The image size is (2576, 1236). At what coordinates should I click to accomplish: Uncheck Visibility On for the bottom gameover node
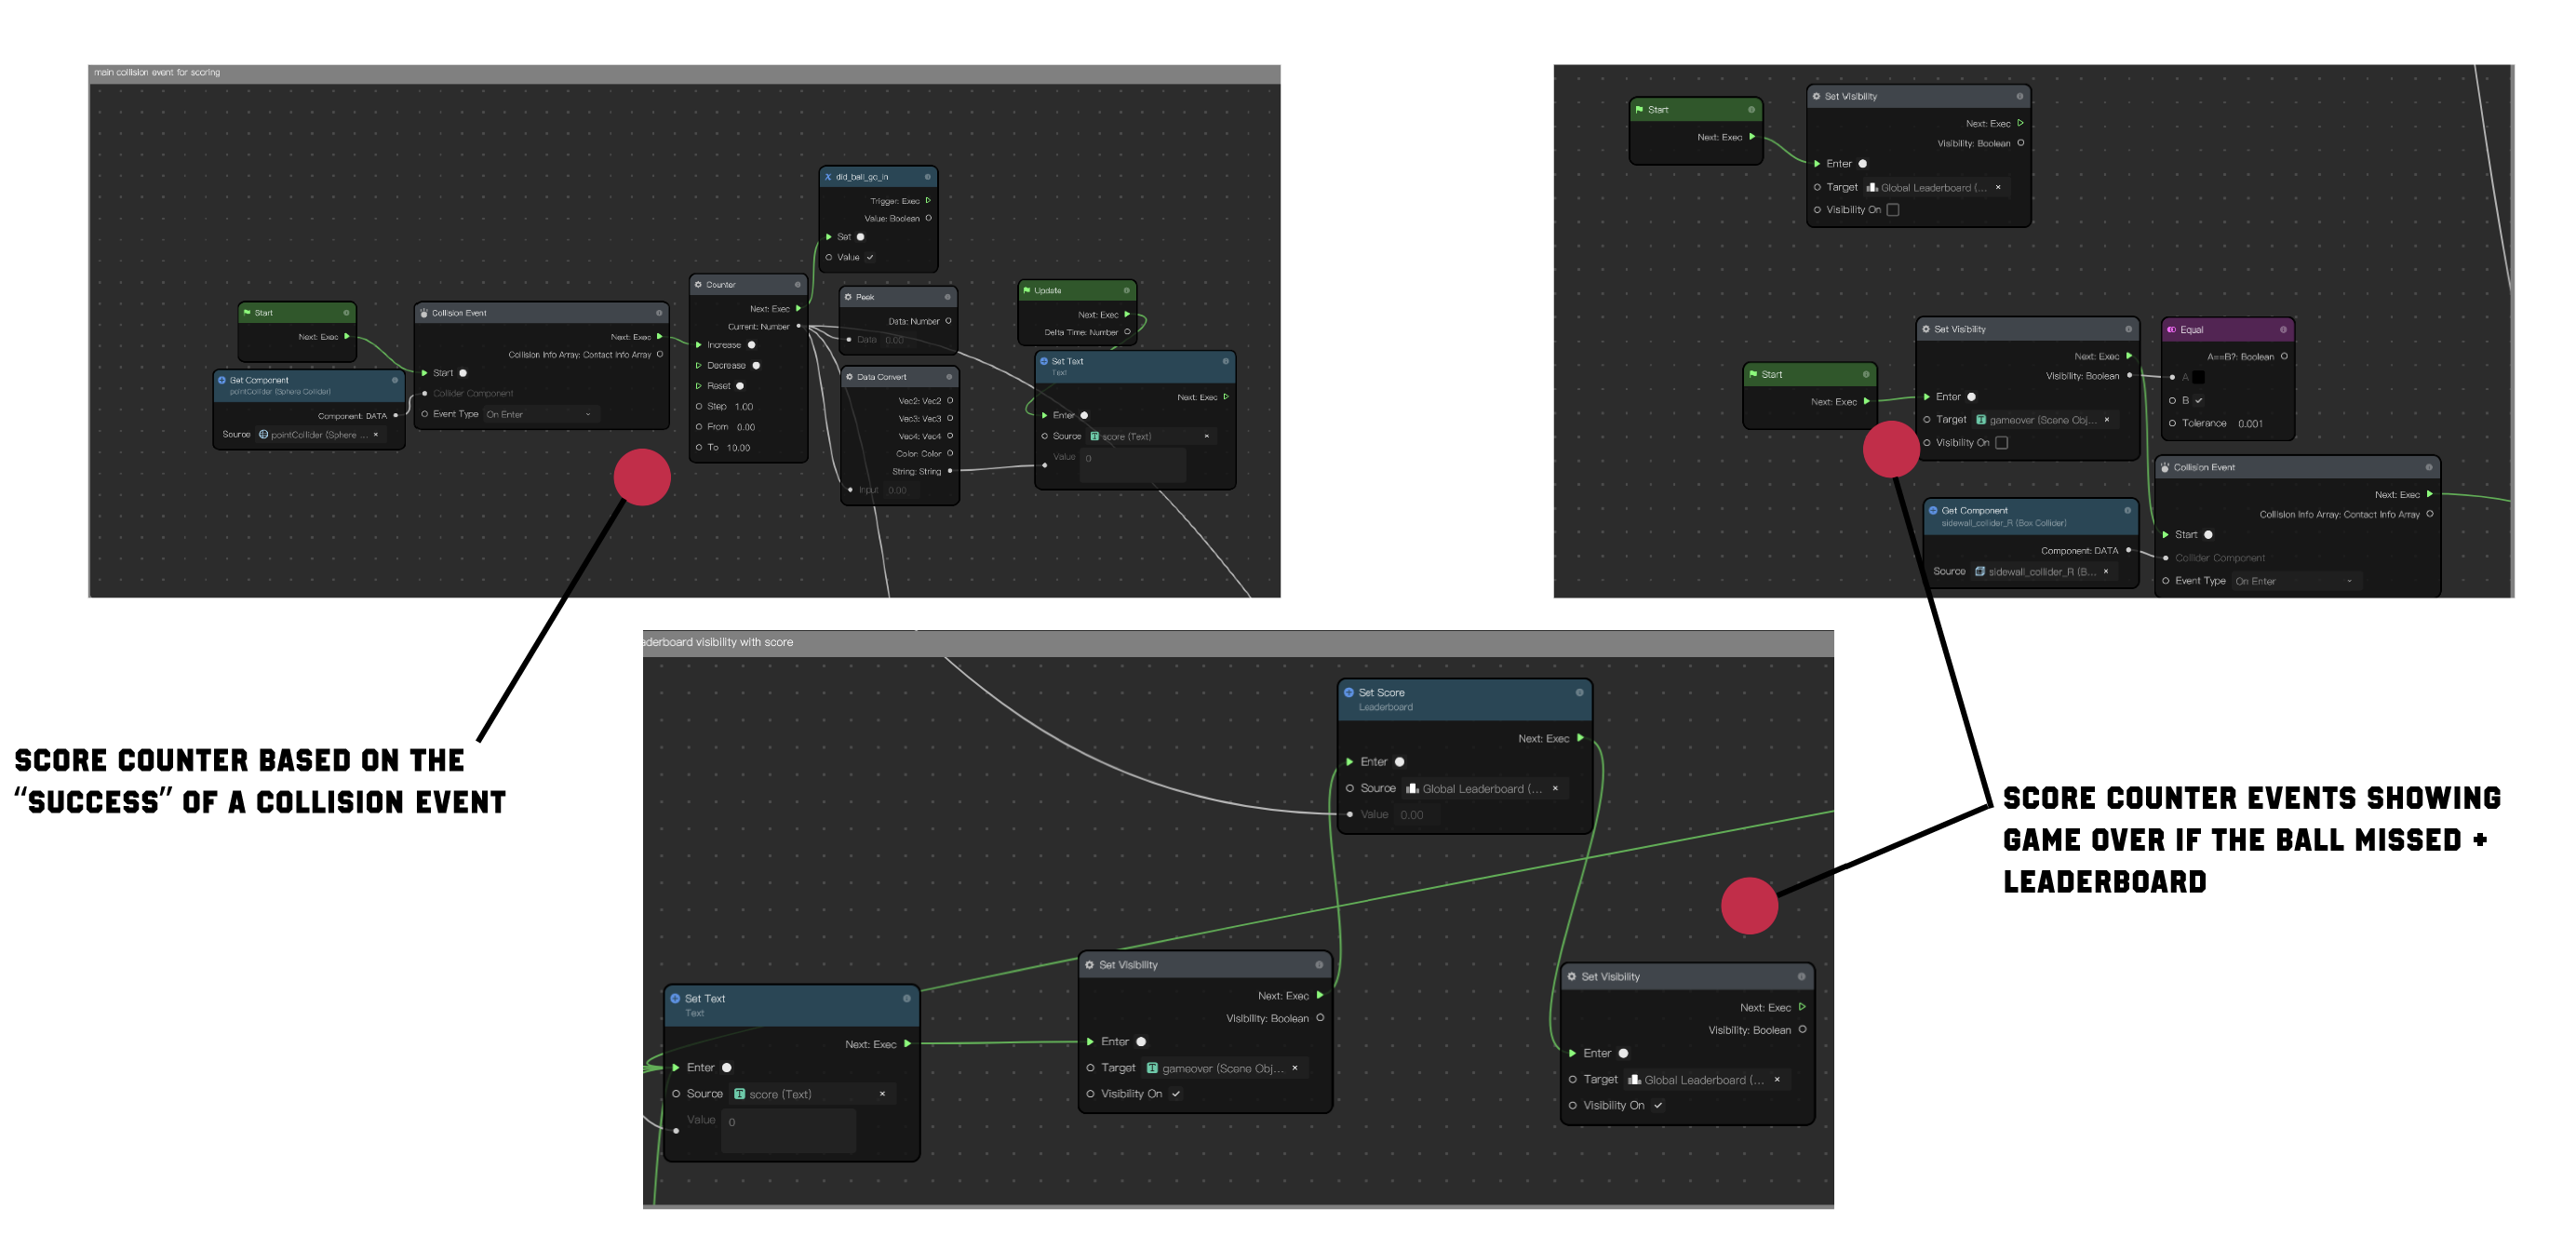click(x=1176, y=1094)
